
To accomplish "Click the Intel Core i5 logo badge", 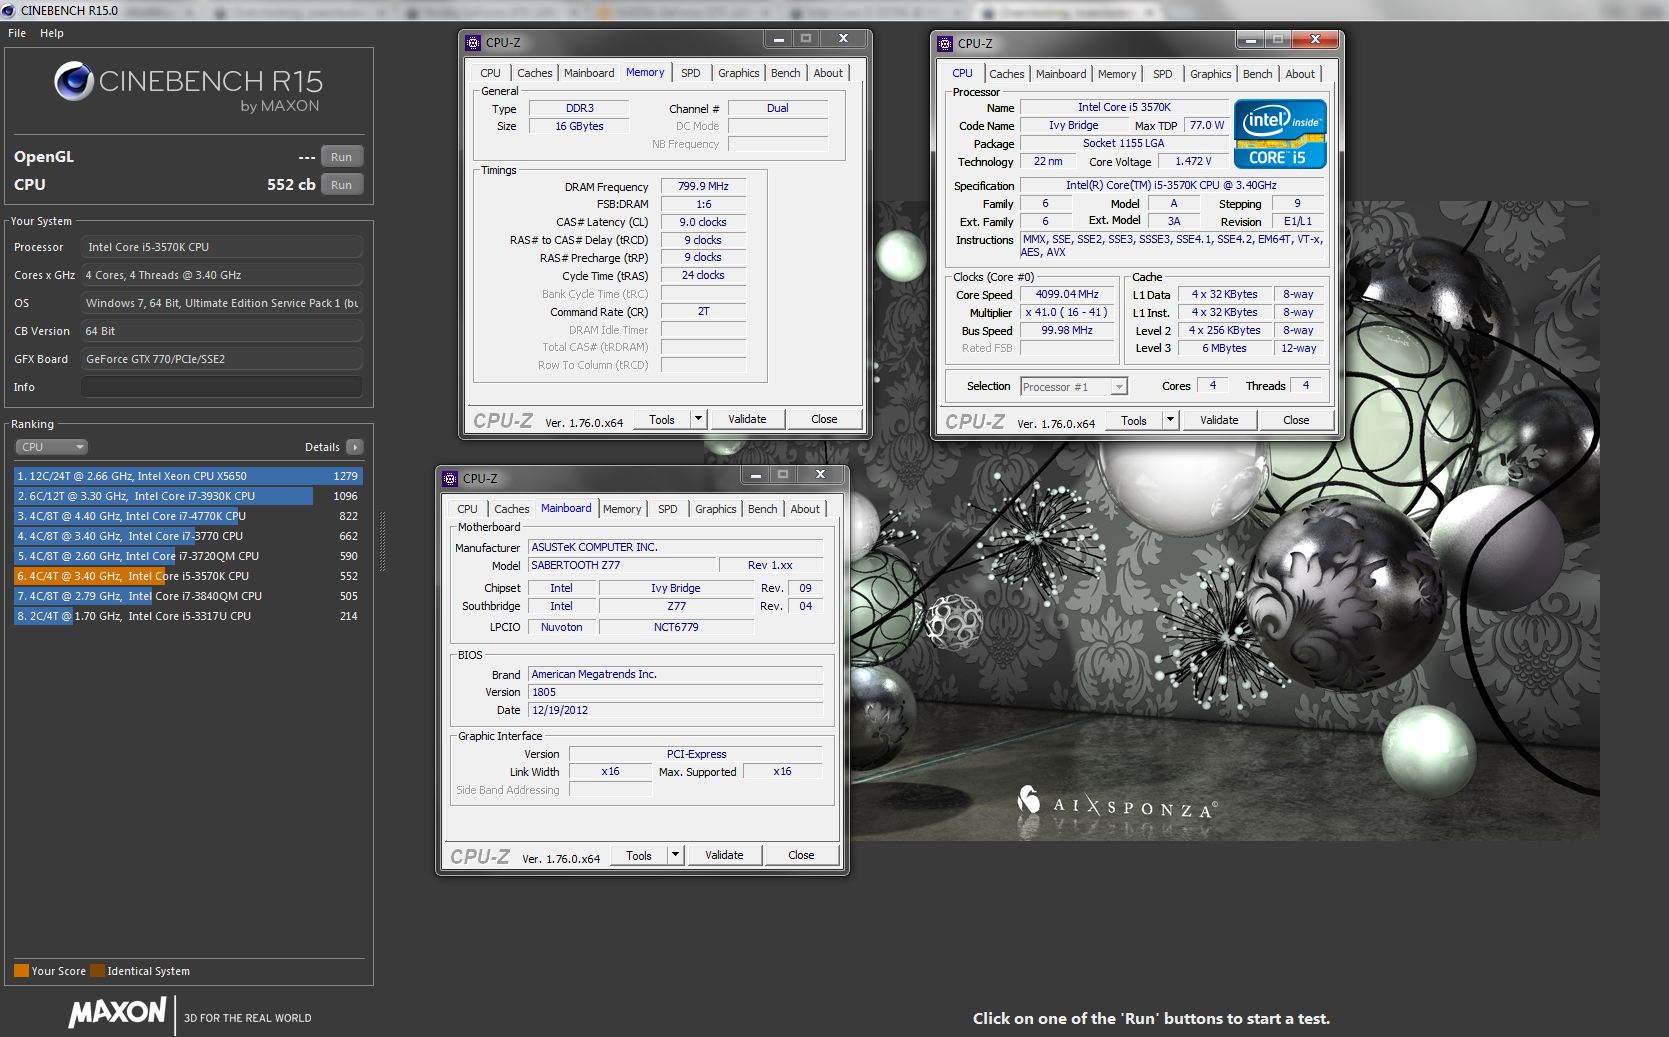I will 1280,133.
